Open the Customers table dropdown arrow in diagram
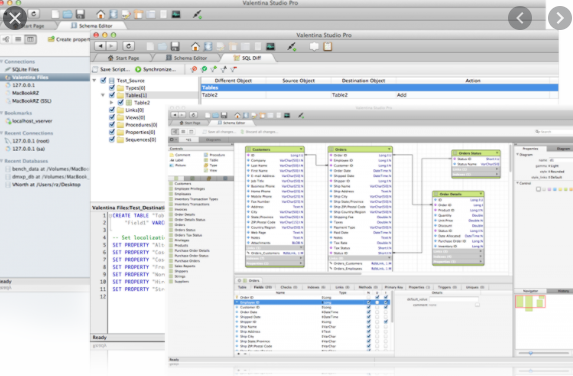The image size is (573, 376). (x=301, y=149)
